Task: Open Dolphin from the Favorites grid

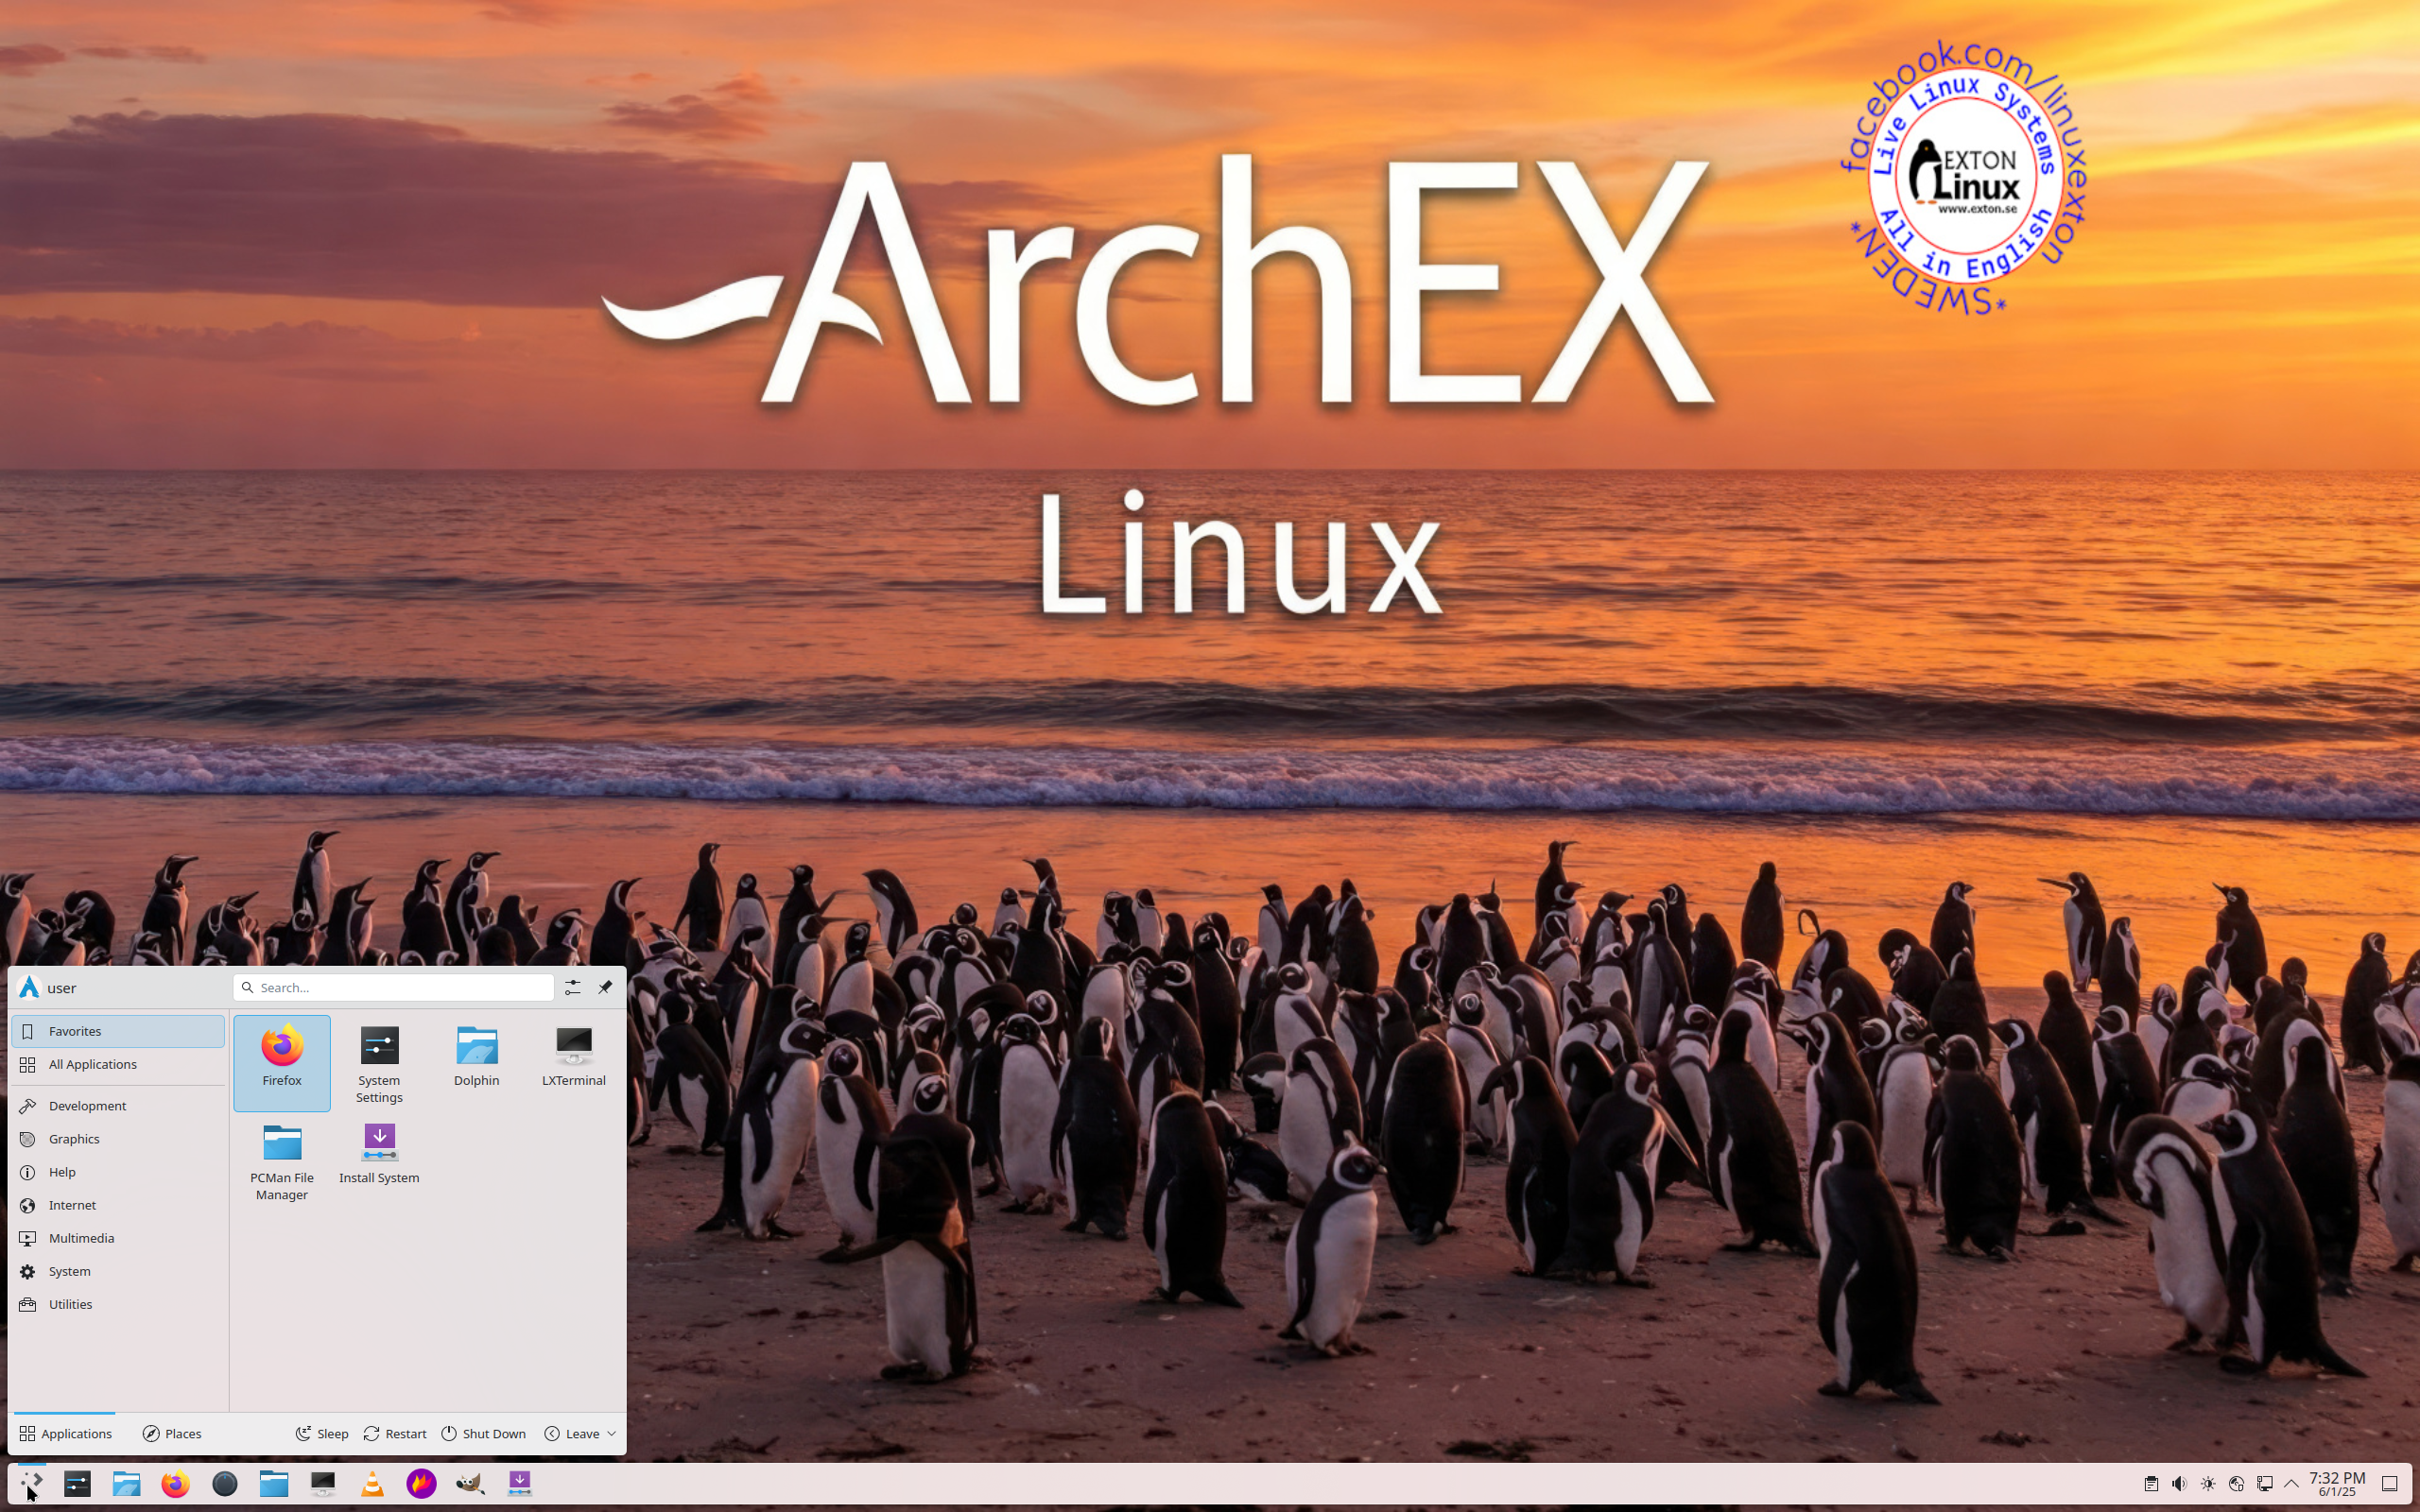Action: point(476,1062)
